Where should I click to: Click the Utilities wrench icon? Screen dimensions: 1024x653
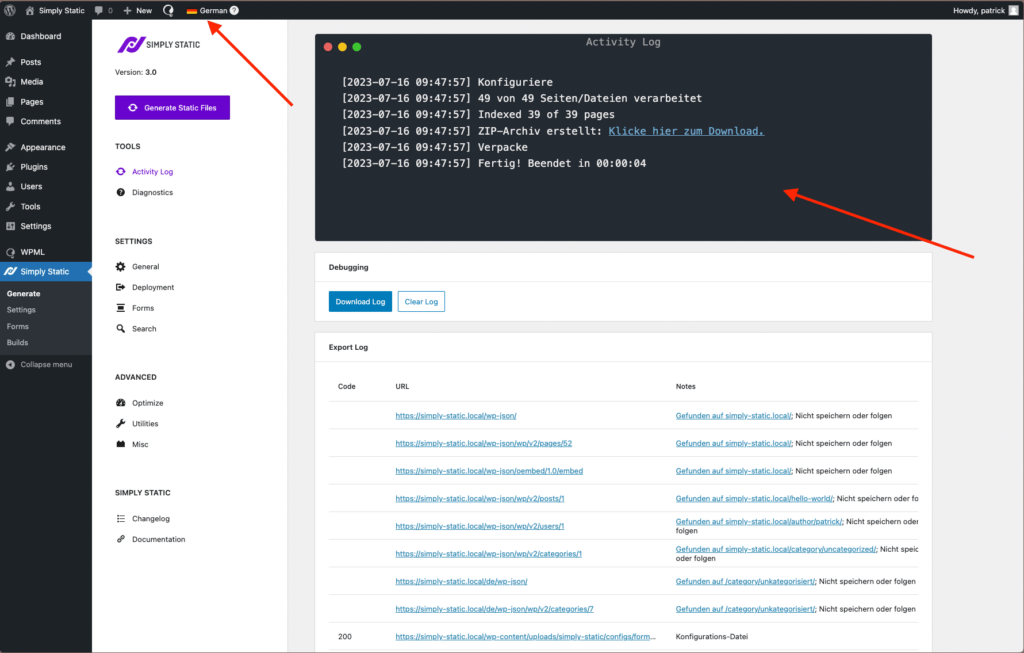coord(121,424)
